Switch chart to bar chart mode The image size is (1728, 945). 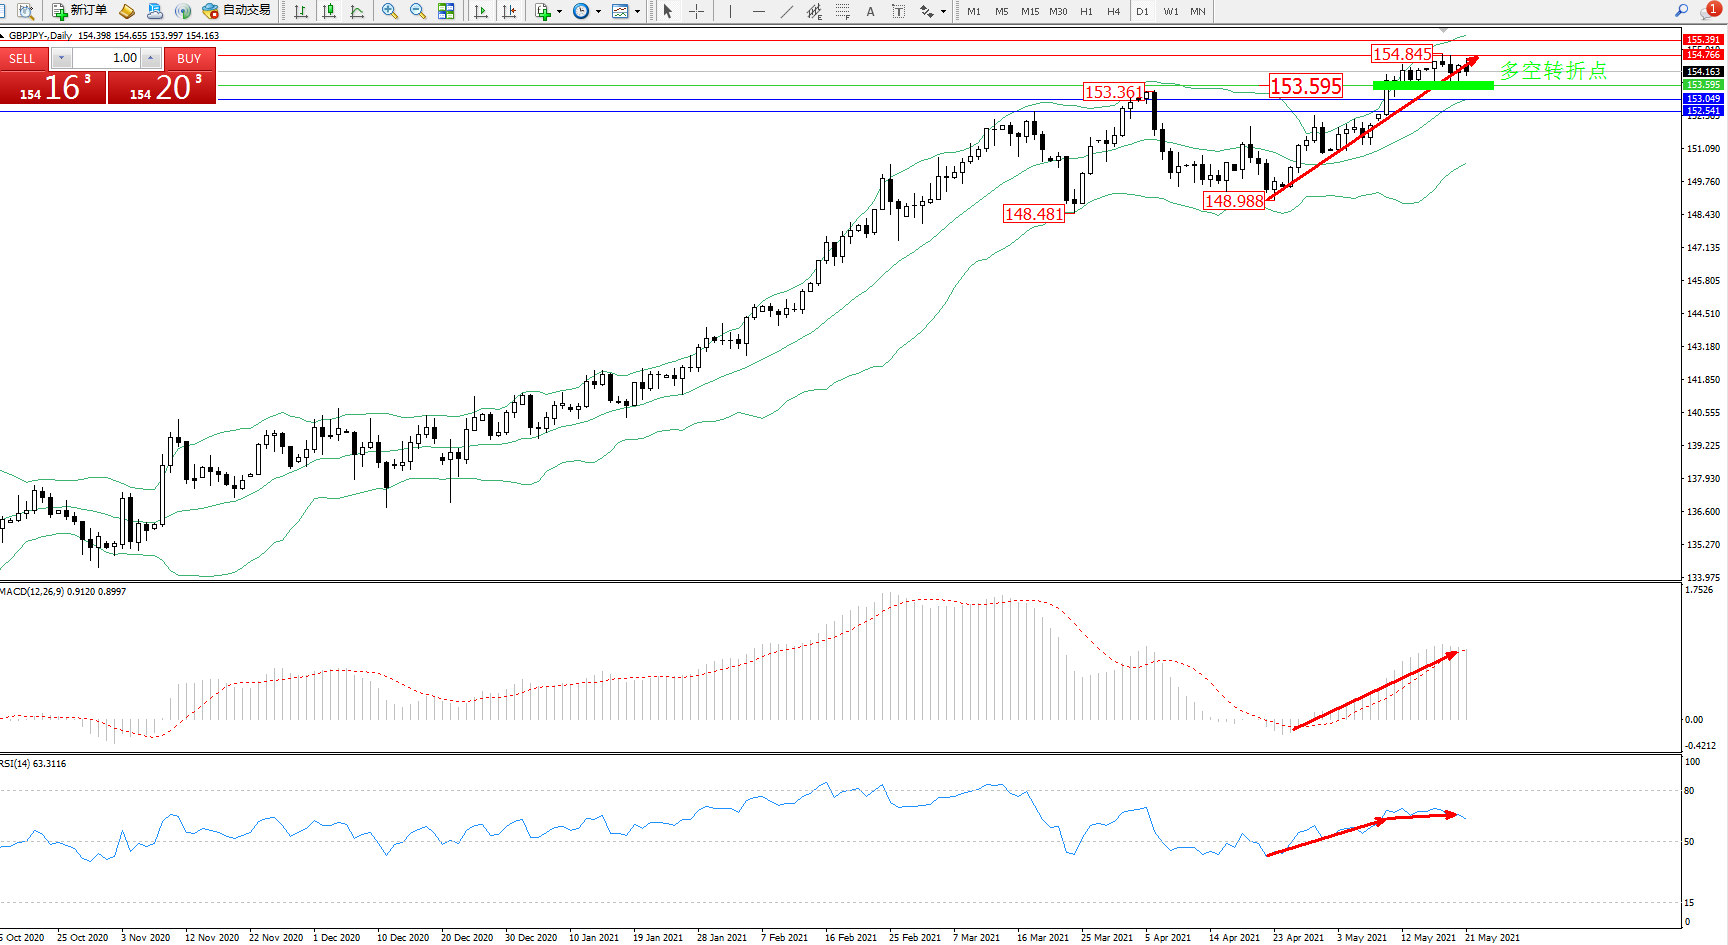point(301,11)
